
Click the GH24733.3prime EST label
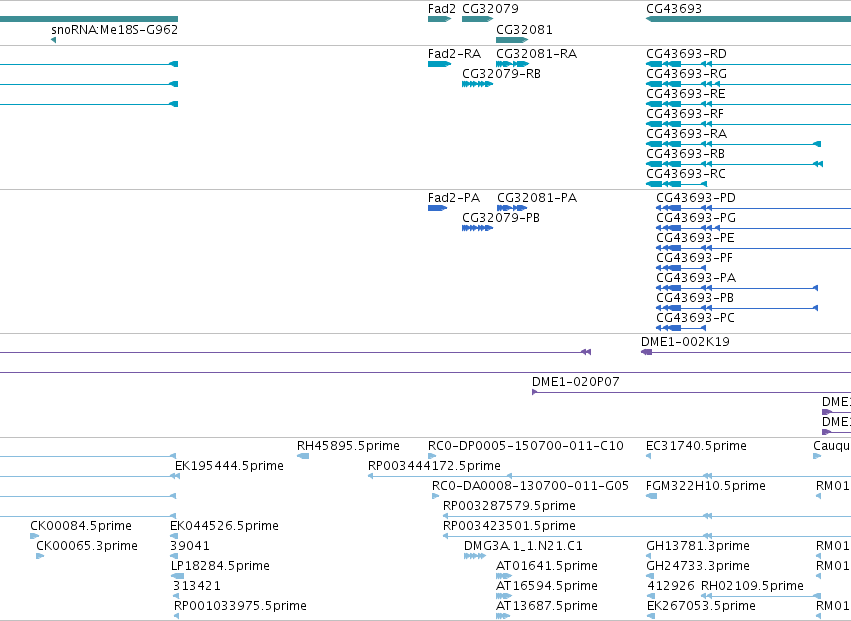697,566
